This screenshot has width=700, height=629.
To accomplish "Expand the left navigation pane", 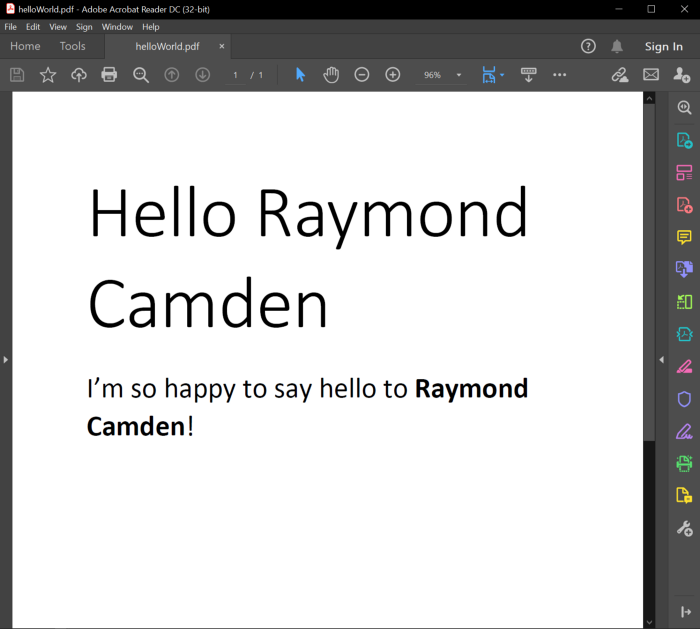I will (x=5, y=359).
